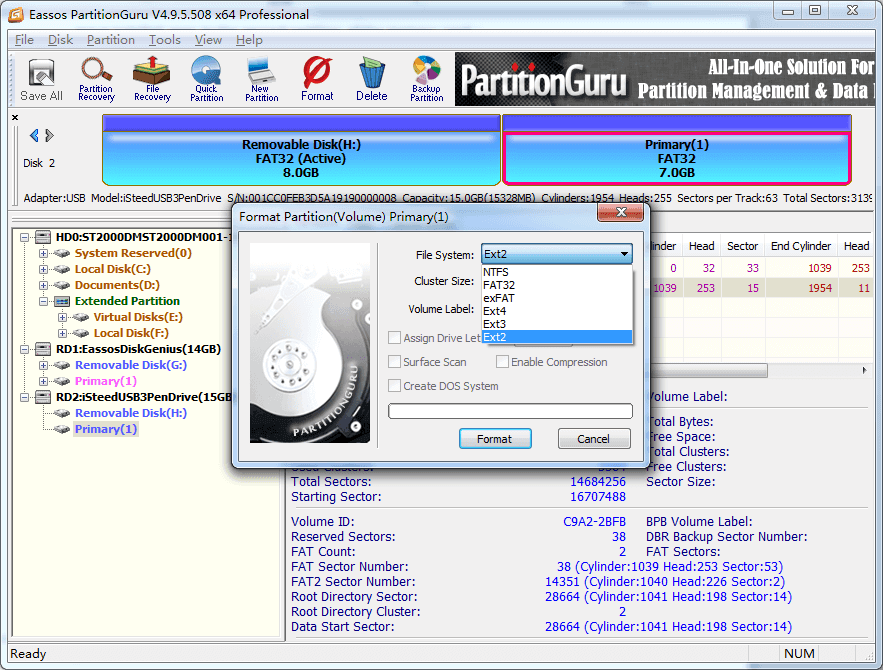Toggle the Surface Scan checkbox
883x670 pixels.
[395, 362]
